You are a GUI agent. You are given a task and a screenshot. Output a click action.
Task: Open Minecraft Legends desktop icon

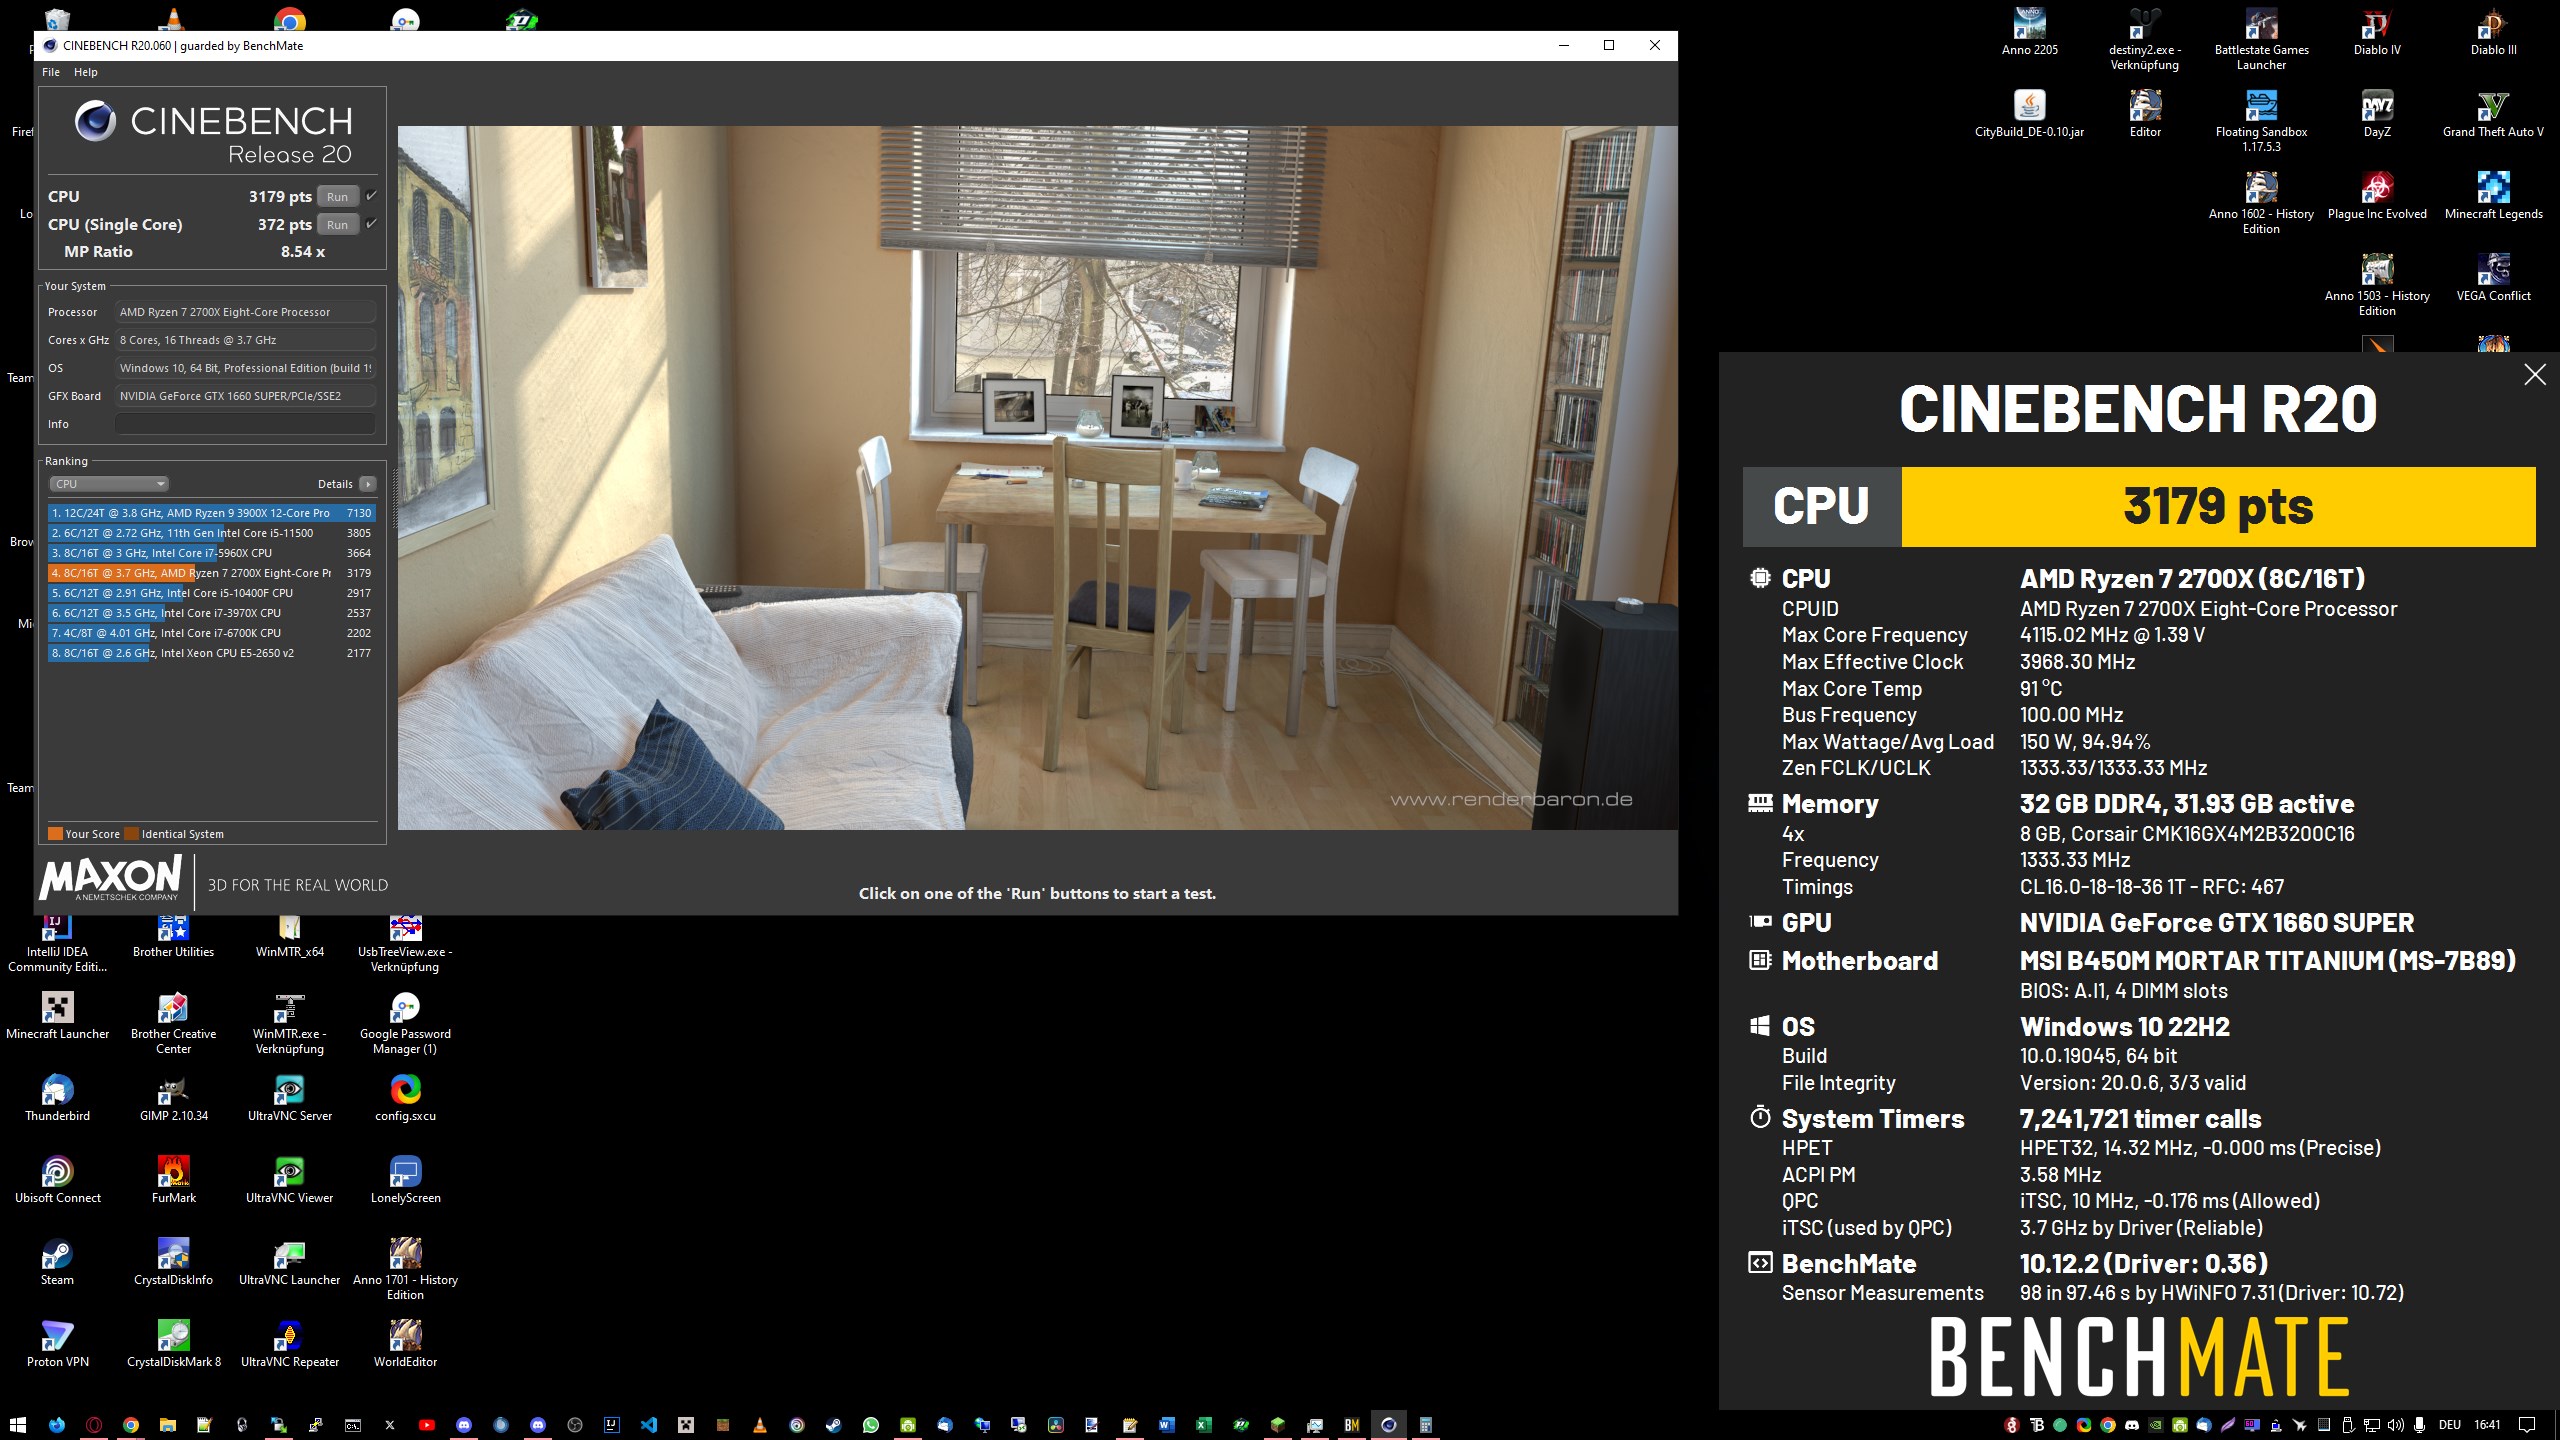2493,196
